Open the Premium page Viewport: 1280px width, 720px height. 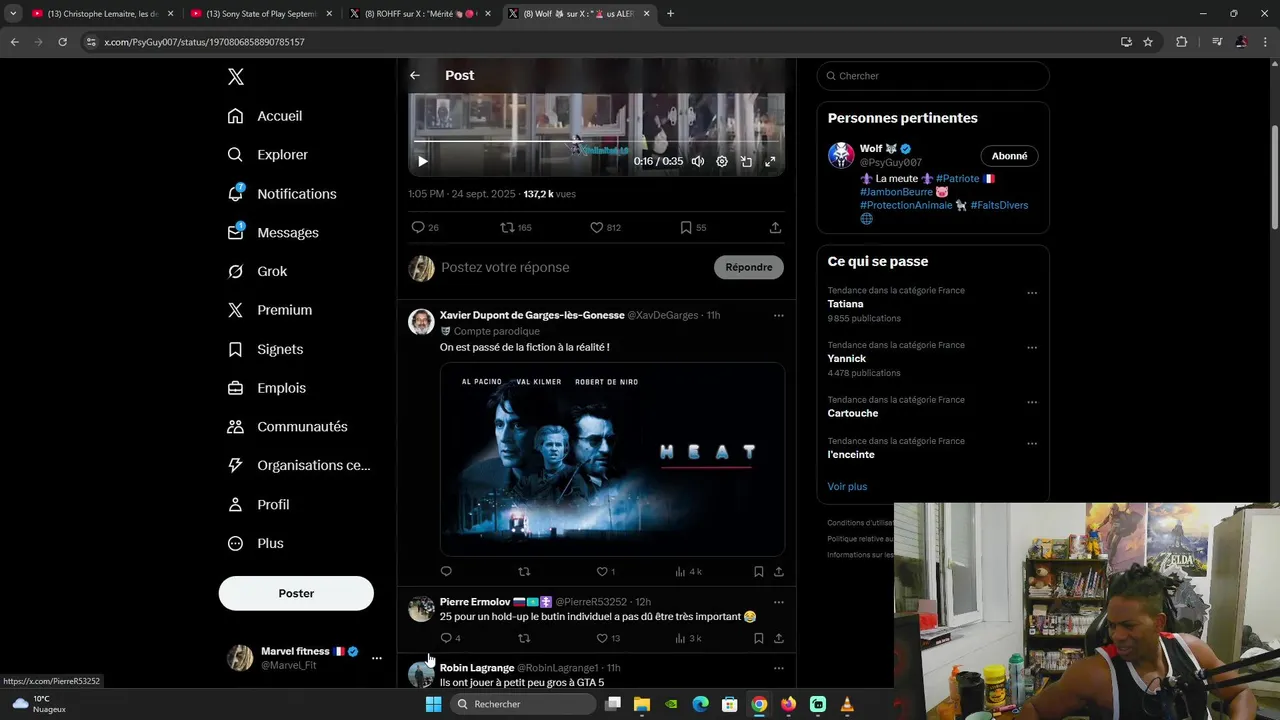click(x=270, y=310)
